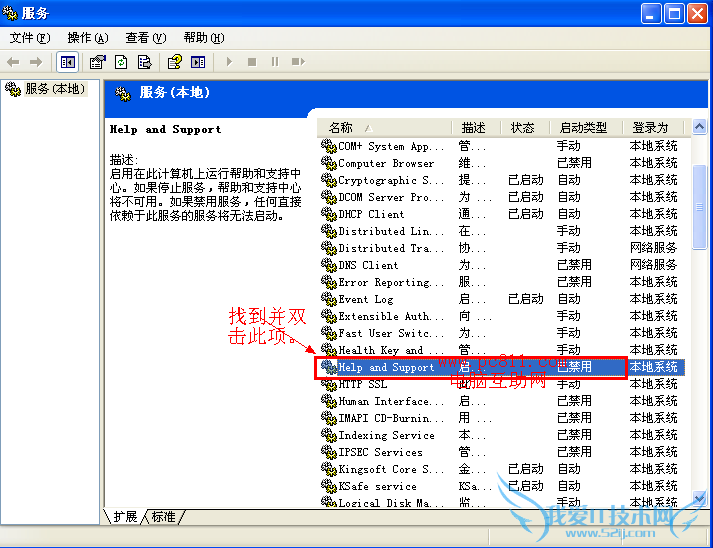Click gear icon of DCOM Server Pro row

click(328, 197)
